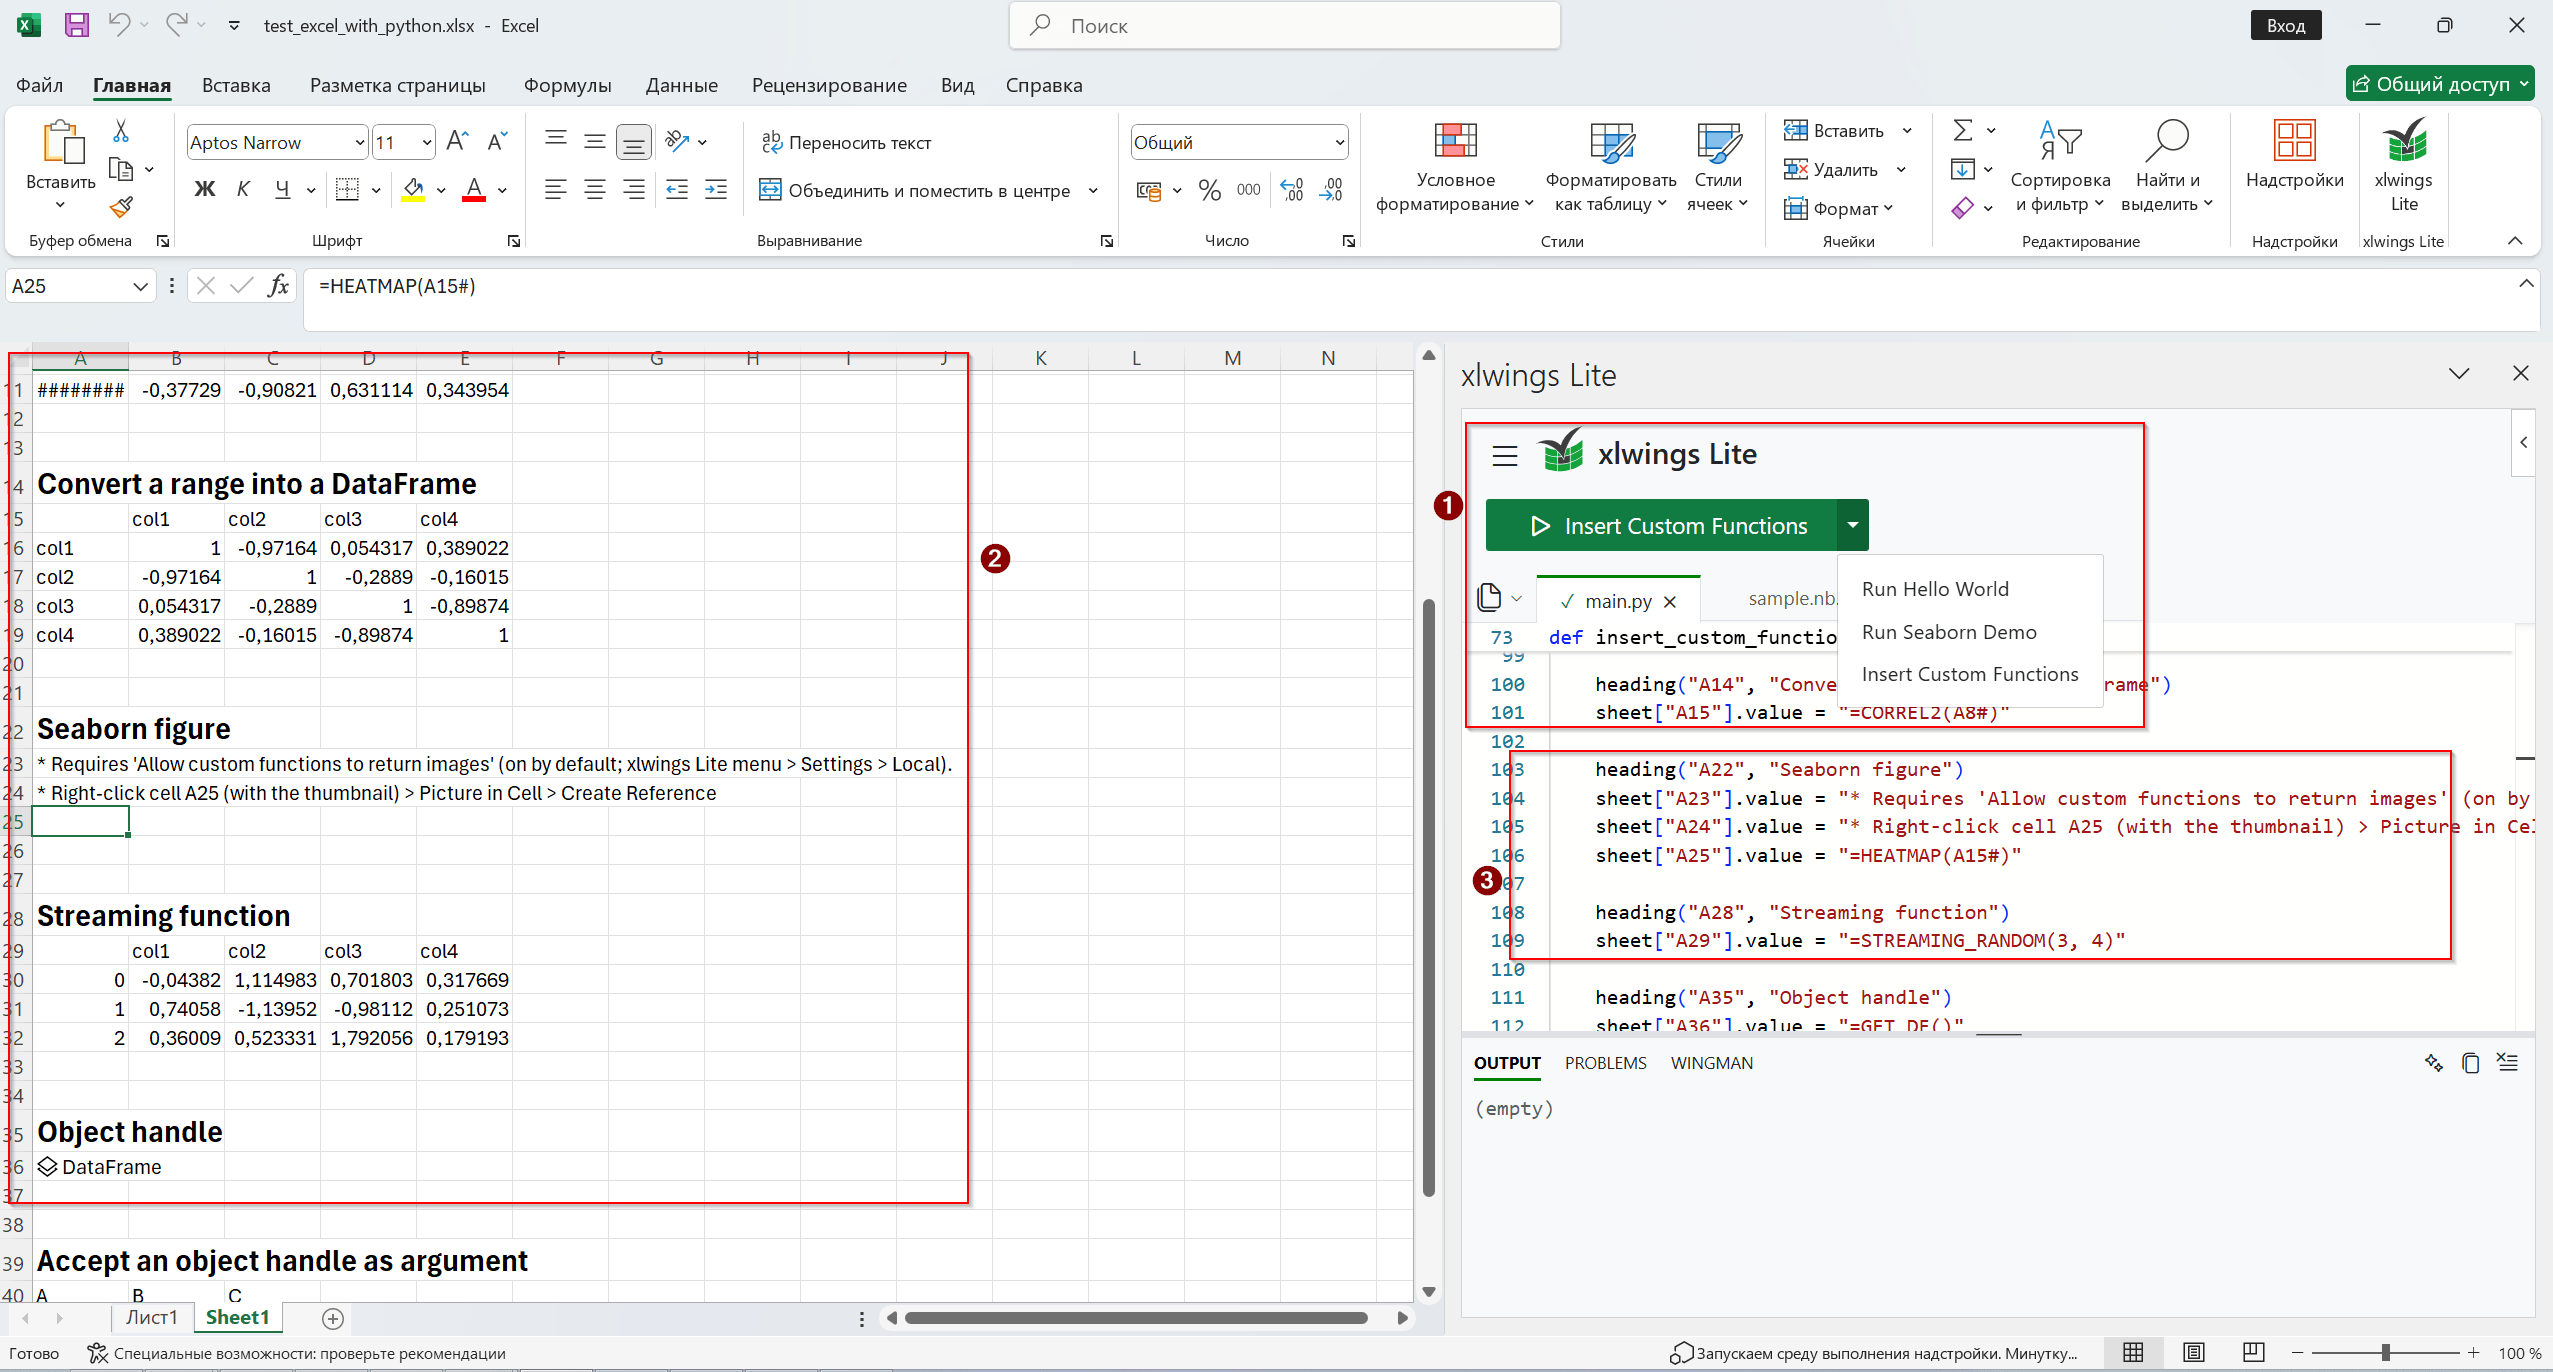The image size is (2553, 1372).
Task: Switch to the PROBLEMS tab
Action: (1605, 1063)
